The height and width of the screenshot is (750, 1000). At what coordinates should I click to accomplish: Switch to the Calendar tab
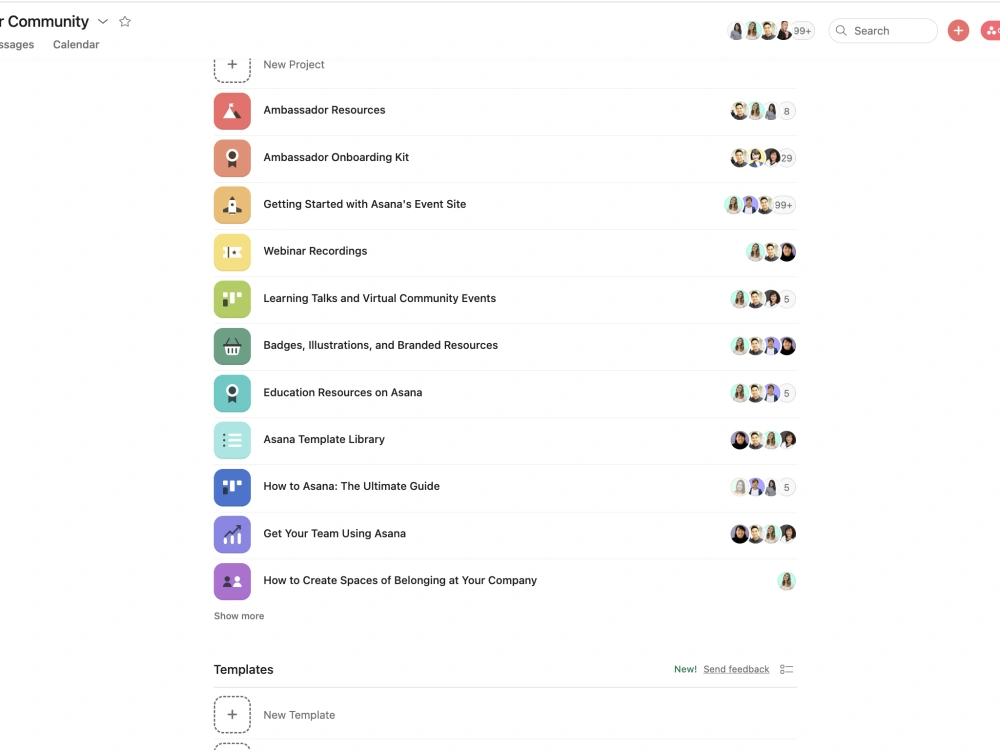click(76, 45)
